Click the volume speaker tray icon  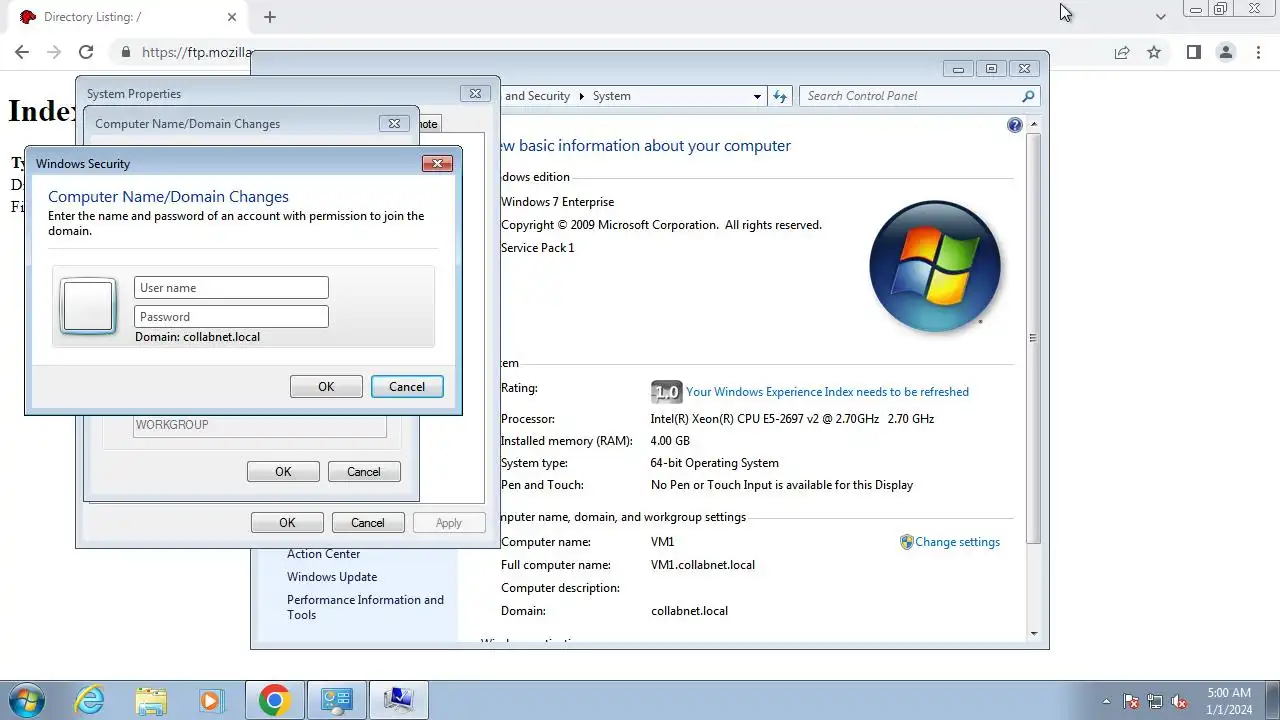point(1179,701)
